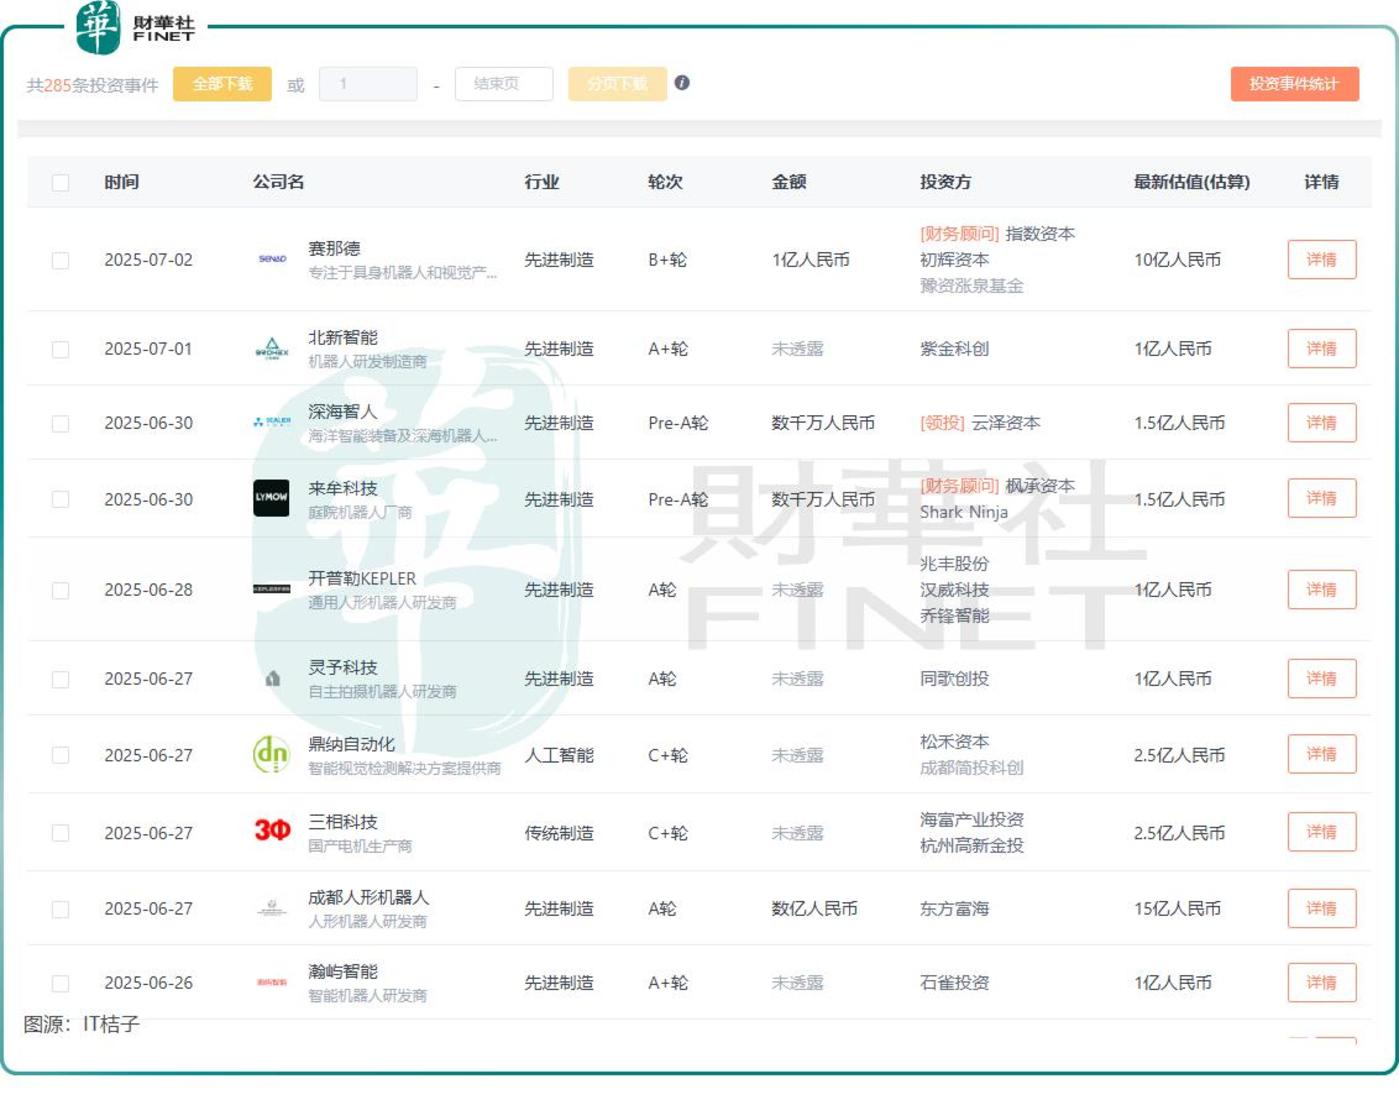Click the 云泽资本 investor link
1399x1100 pixels.
pos(1006,423)
